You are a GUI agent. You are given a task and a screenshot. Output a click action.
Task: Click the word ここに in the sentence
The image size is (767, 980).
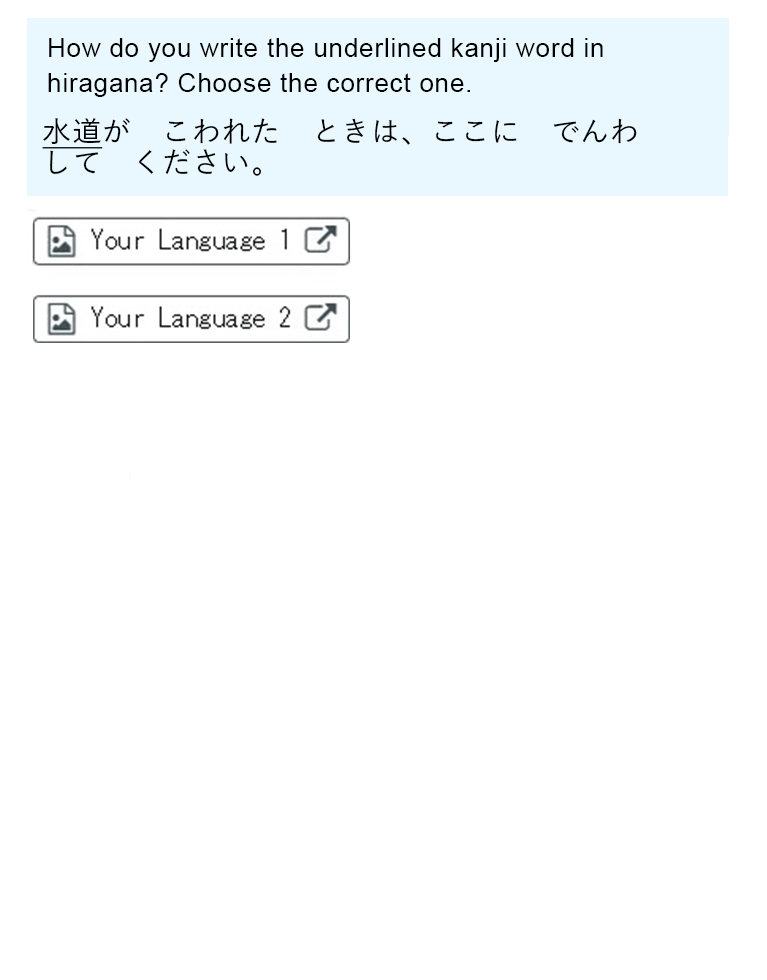coord(476,132)
